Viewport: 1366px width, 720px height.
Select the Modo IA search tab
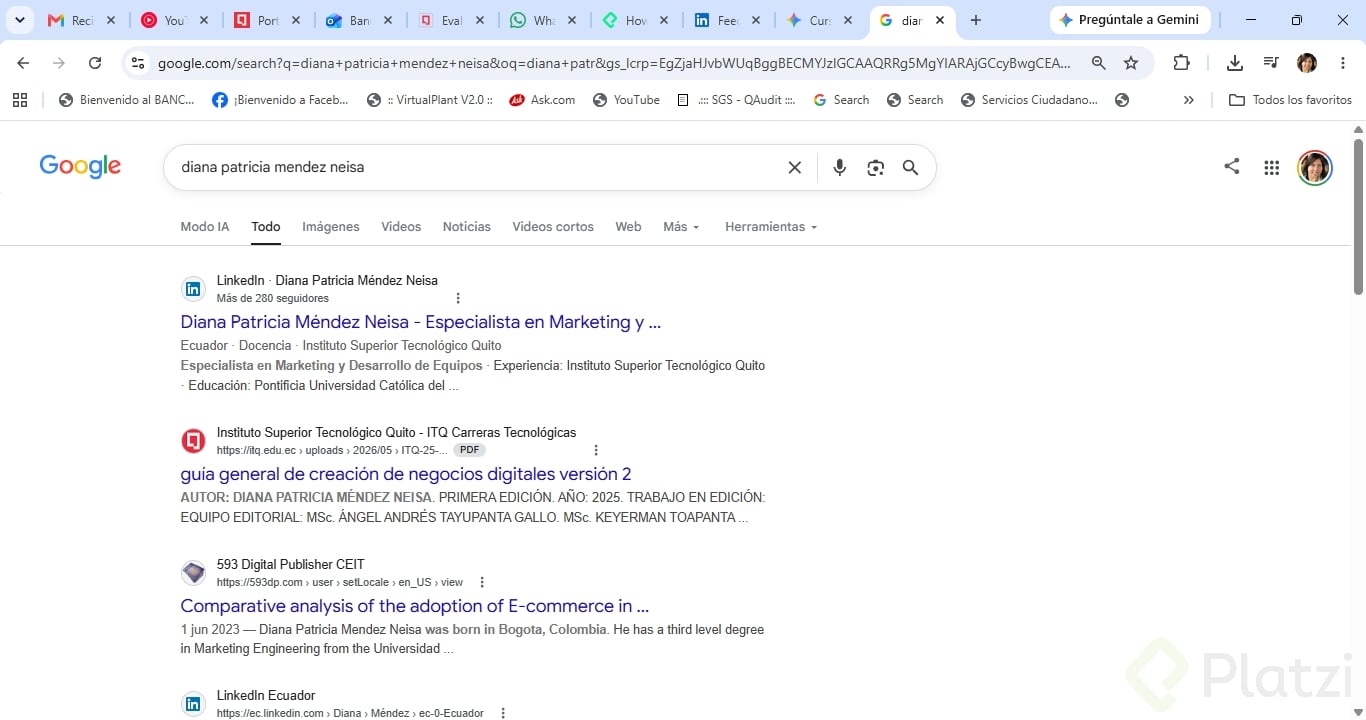point(205,227)
